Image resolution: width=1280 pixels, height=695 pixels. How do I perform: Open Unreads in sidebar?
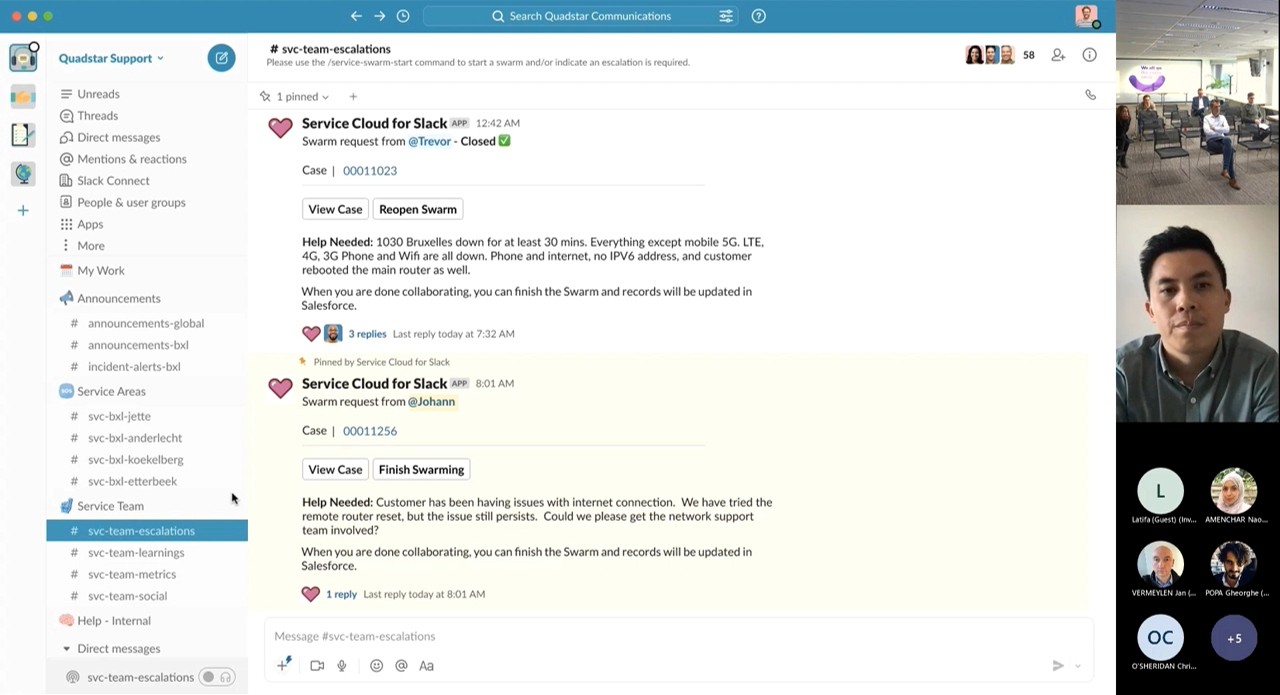point(98,94)
